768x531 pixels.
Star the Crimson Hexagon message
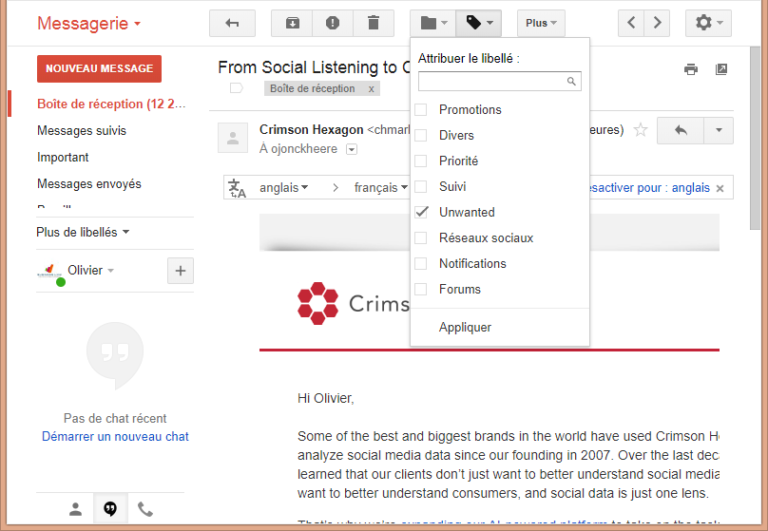640,130
